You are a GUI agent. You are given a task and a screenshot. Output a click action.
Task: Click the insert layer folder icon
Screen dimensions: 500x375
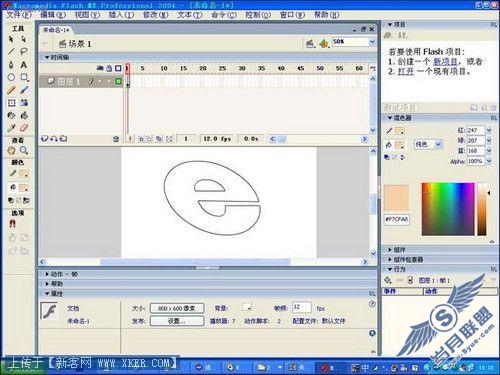pyautogui.click(x=63, y=139)
